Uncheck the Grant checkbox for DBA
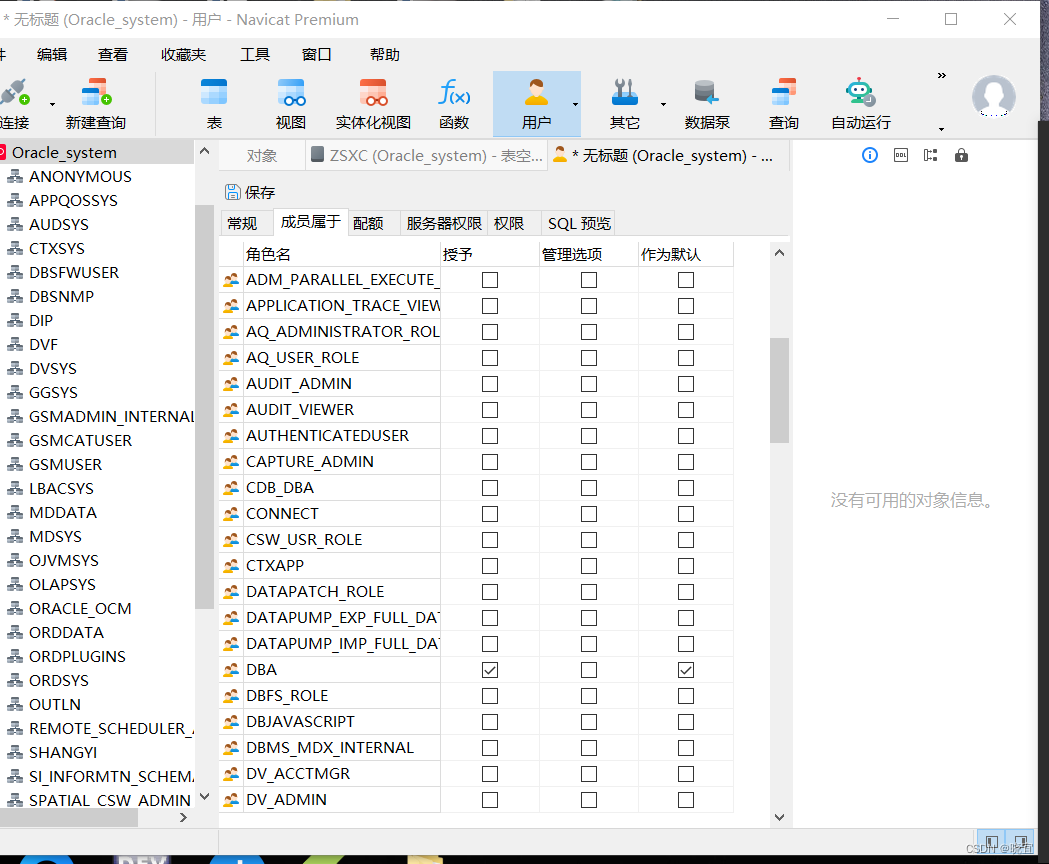Image resolution: width=1049 pixels, height=864 pixels. coord(490,670)
